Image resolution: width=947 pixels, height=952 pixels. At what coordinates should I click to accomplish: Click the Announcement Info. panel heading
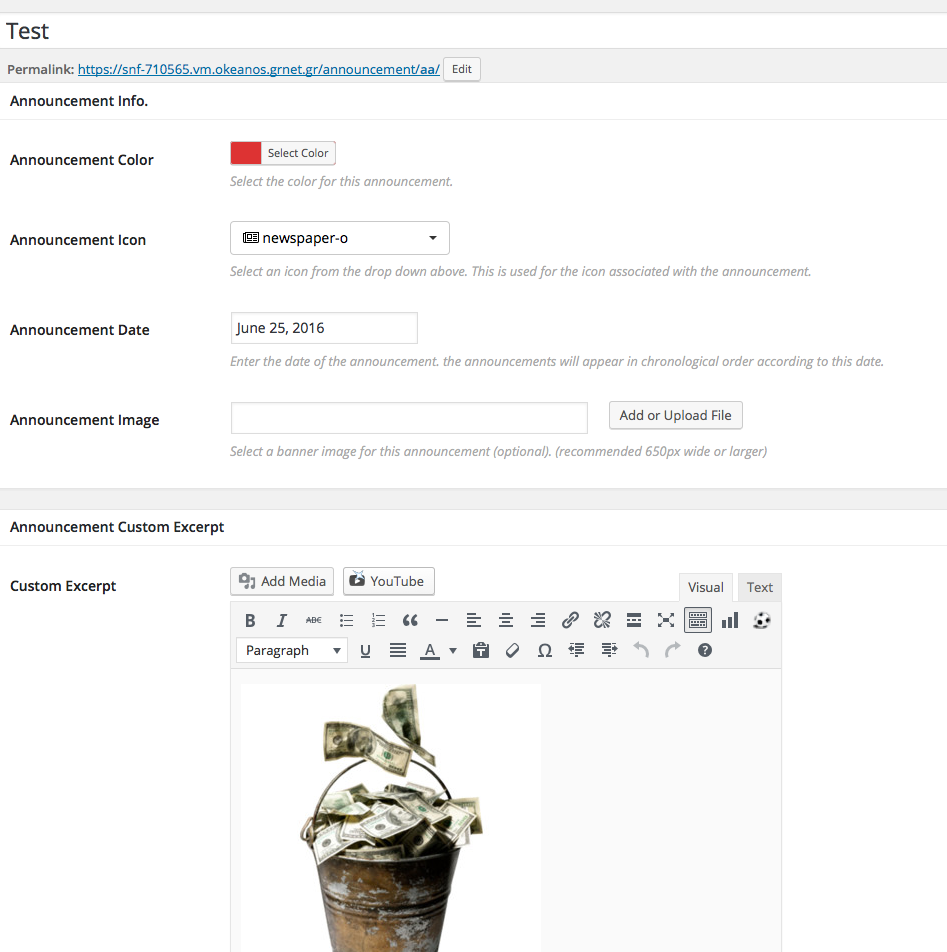coord(79,101)
